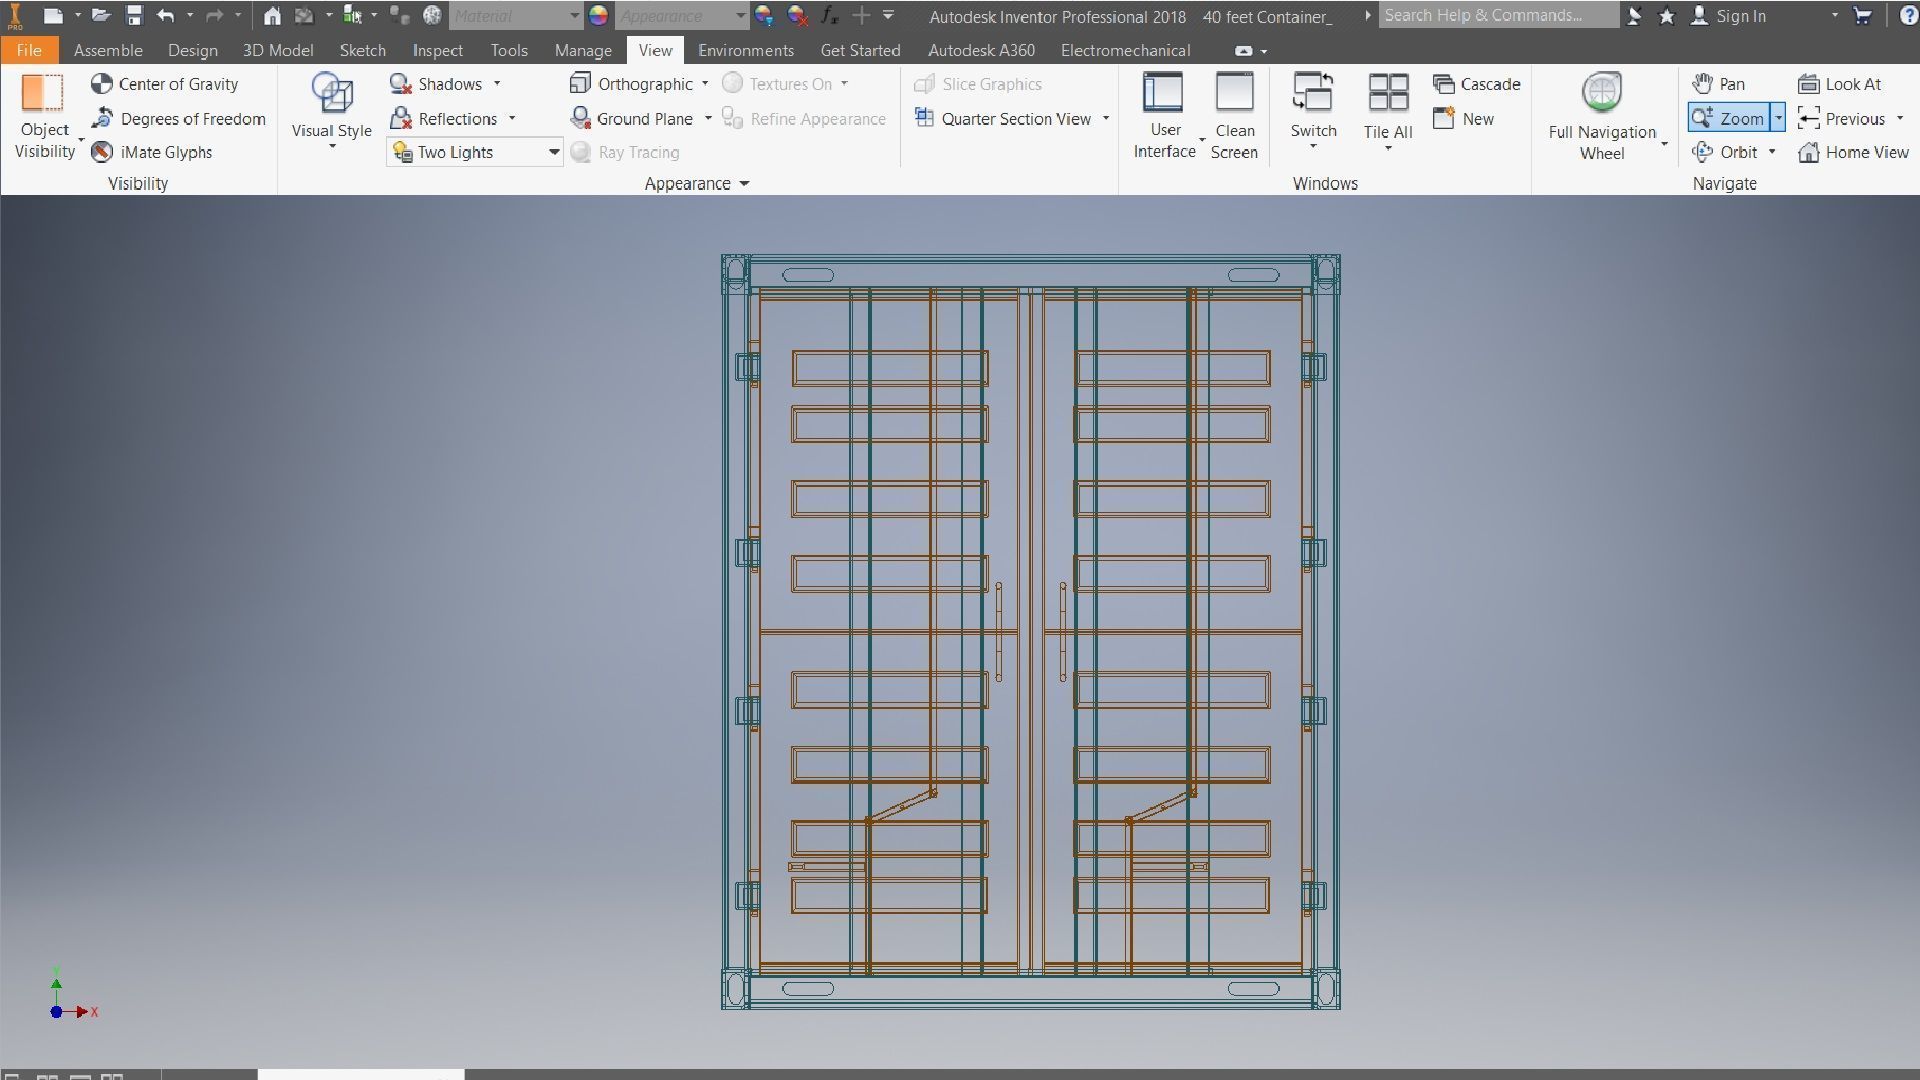Click Look At in Navigate panel

pyautogui.click(x=1840, y=84)
